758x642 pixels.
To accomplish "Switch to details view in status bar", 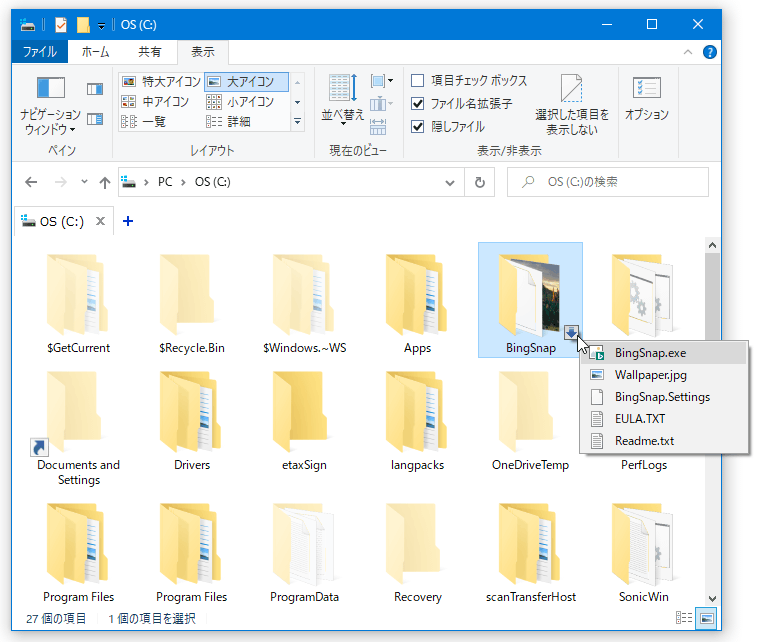I will coord(684,618).
